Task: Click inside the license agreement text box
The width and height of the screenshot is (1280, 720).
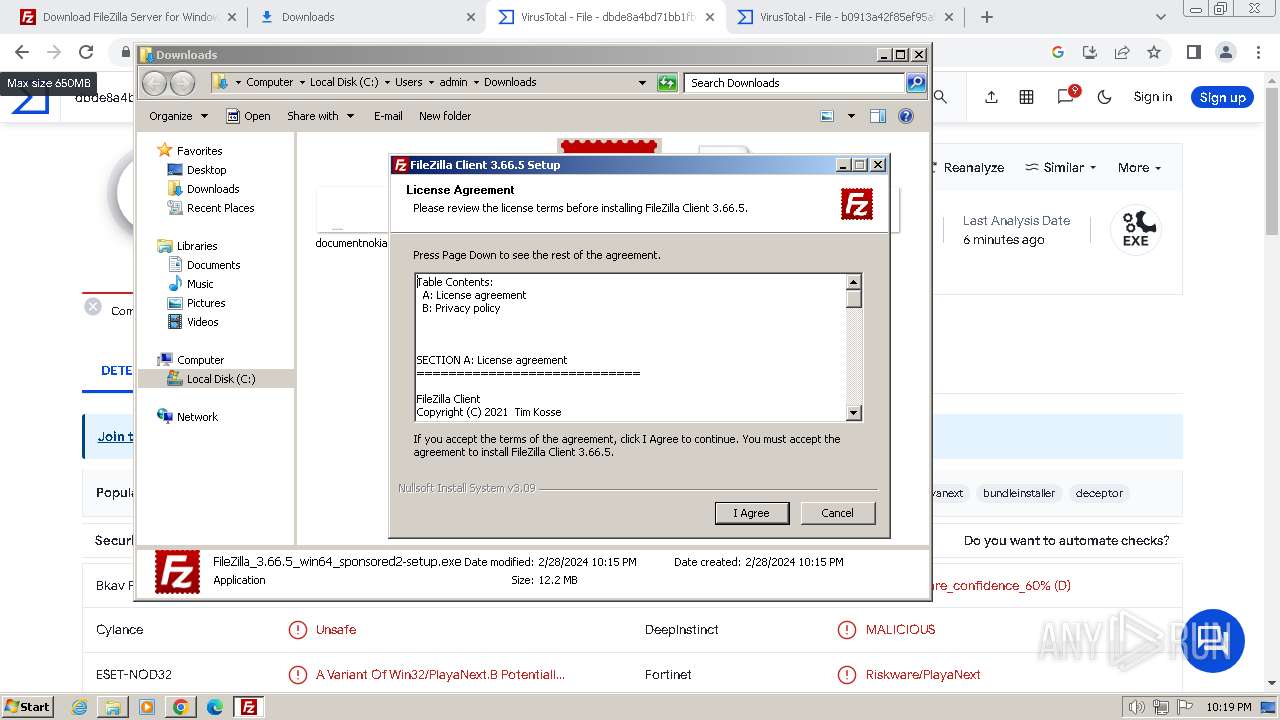Action: pyautogui.click(x=630, y=347)
